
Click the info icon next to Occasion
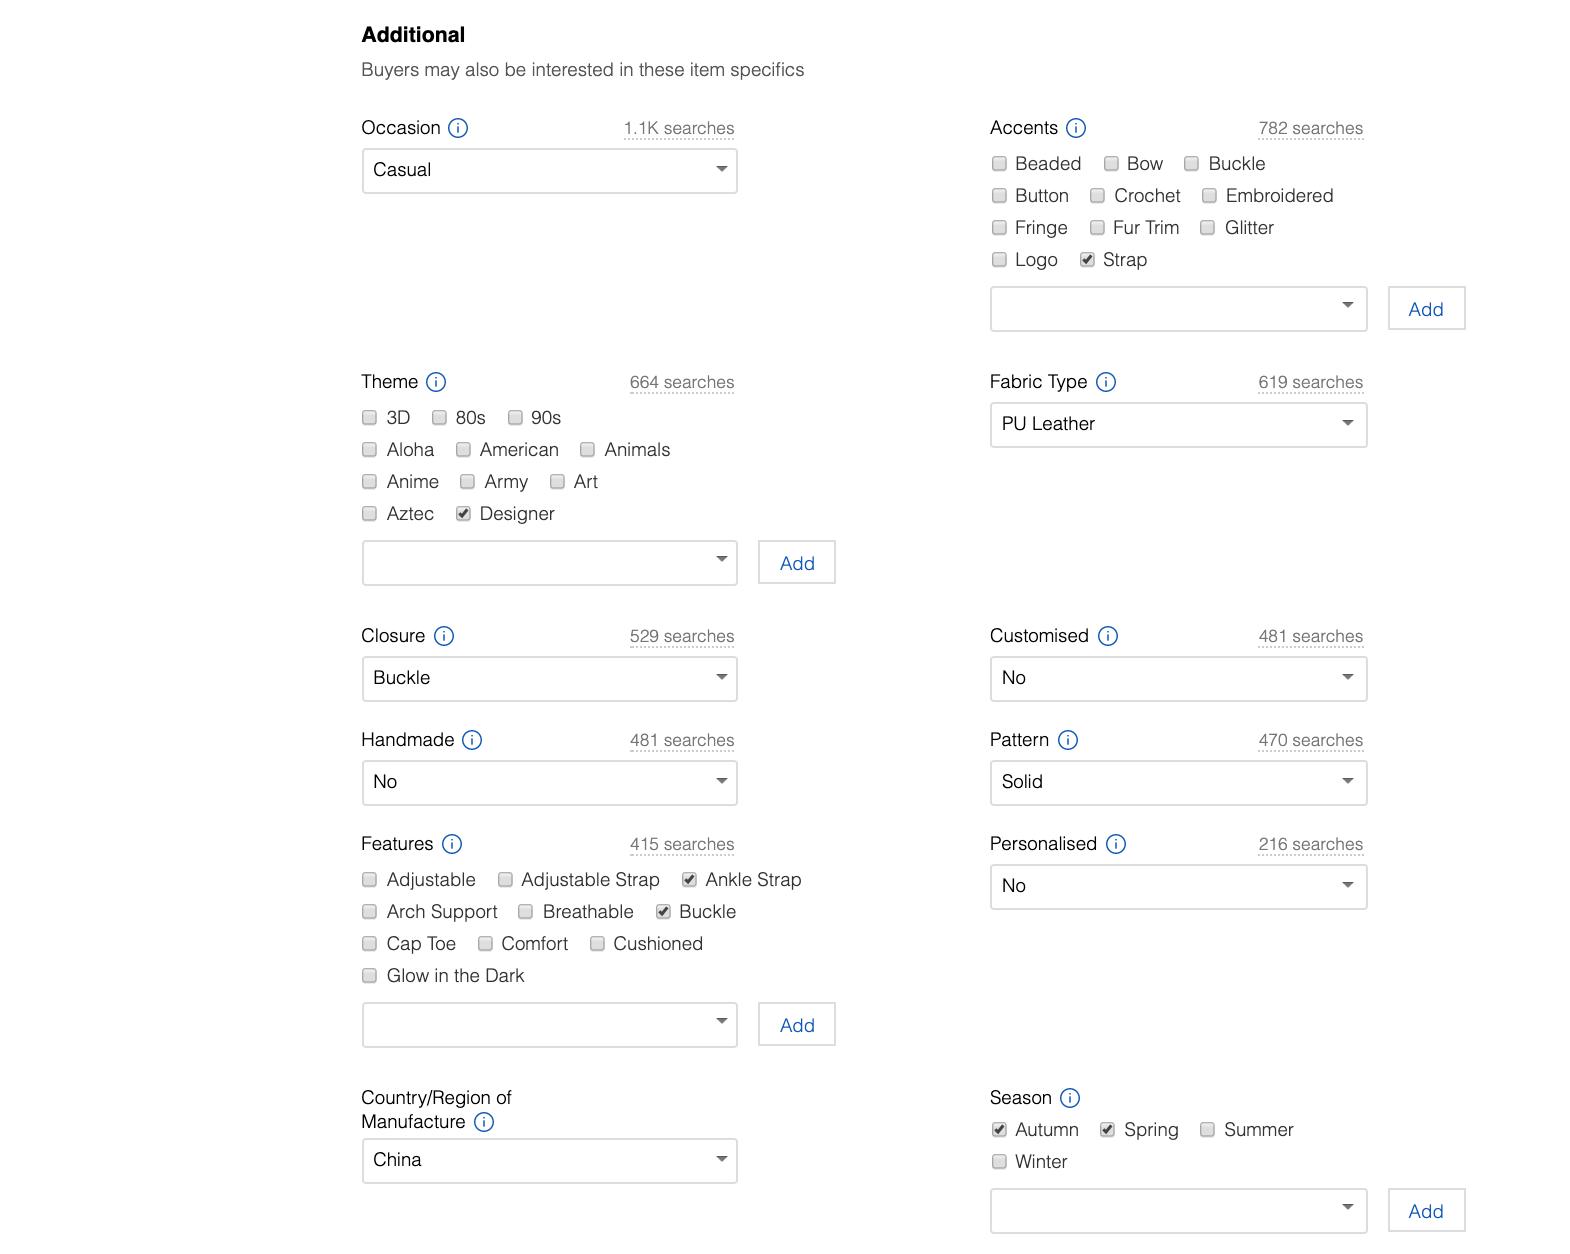tap(458, 128)
